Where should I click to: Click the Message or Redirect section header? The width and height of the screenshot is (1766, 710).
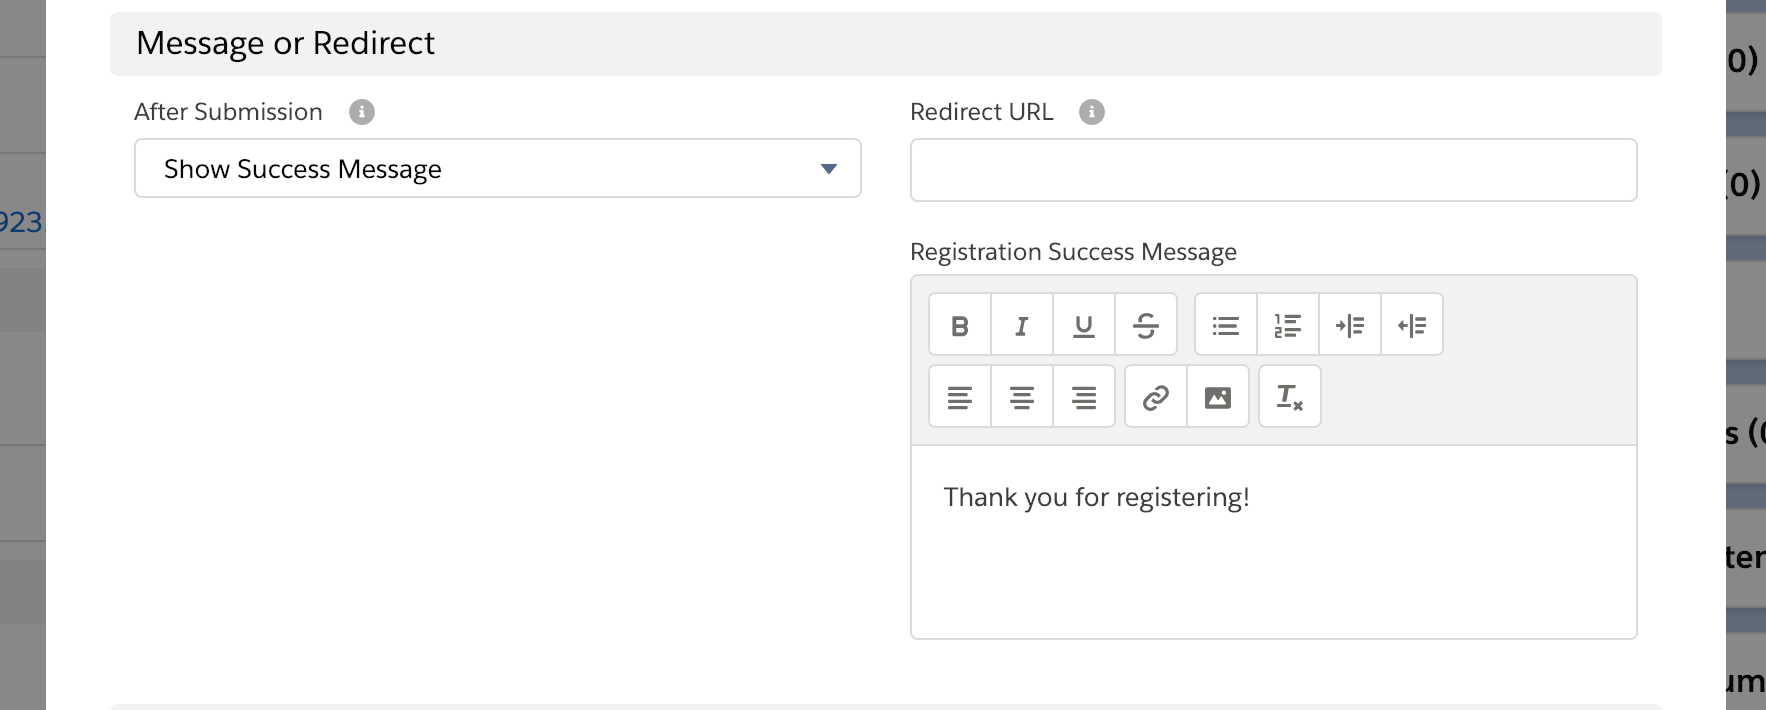[285, 44]
